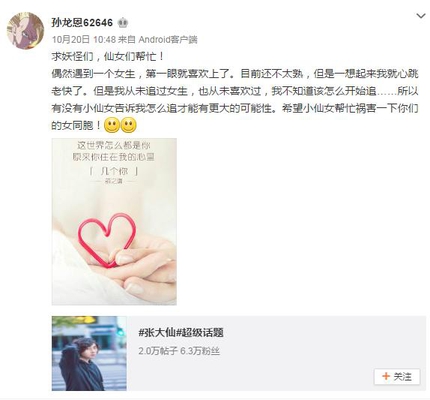Click the crown membership badge beside username
Screen dimensions: 430x400
(x=123, y=23)
